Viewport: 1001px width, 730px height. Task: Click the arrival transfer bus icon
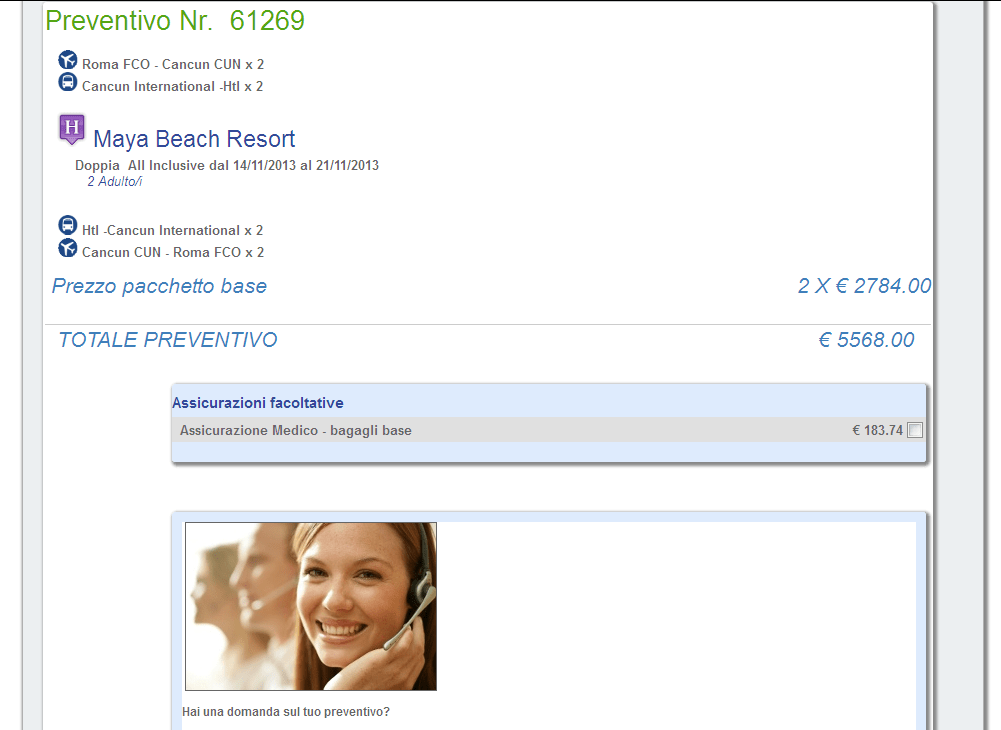[x=68, y=82]
